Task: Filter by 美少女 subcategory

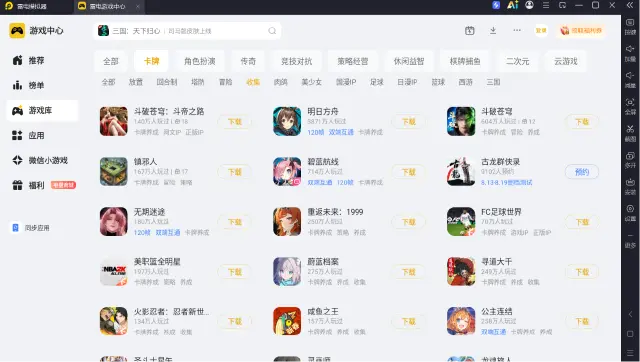Action: [311, 82]
